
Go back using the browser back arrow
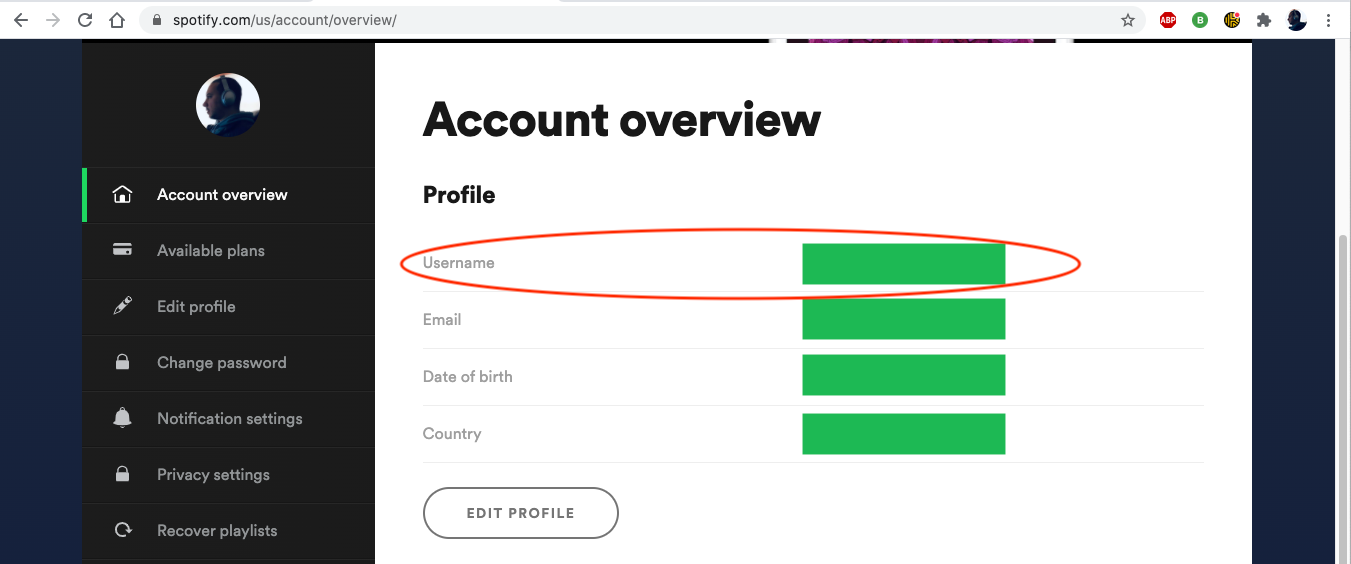click(x=21, y=20)
